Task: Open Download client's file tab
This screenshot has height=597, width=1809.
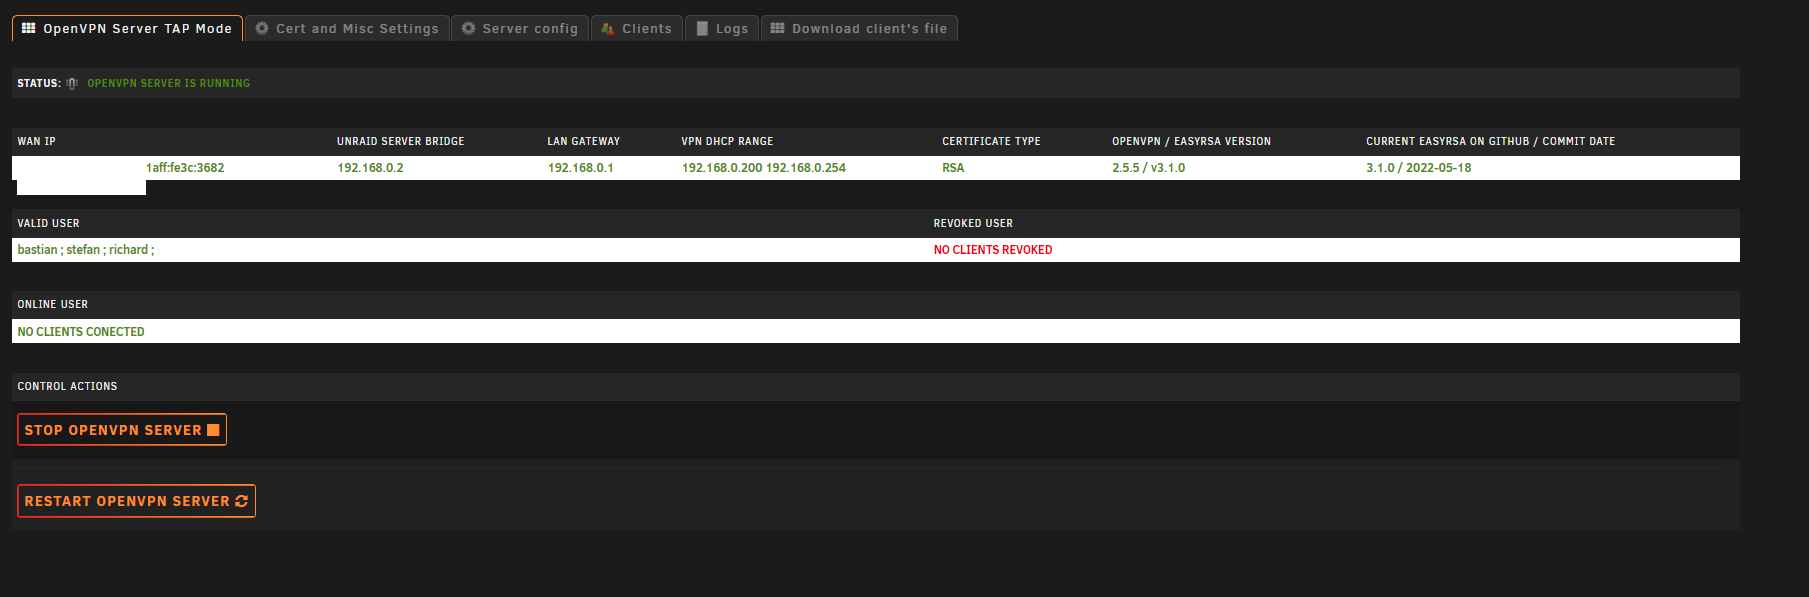Action: pyautogui.click(x=859, y=28)
